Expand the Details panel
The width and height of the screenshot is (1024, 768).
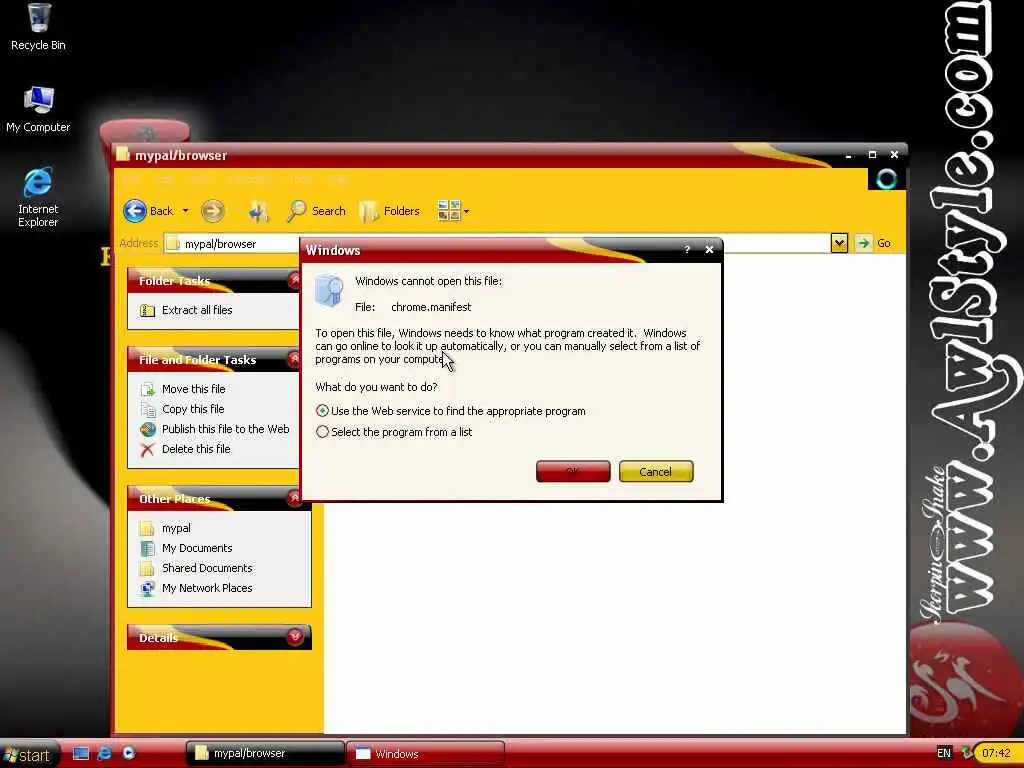coord(295,637)
